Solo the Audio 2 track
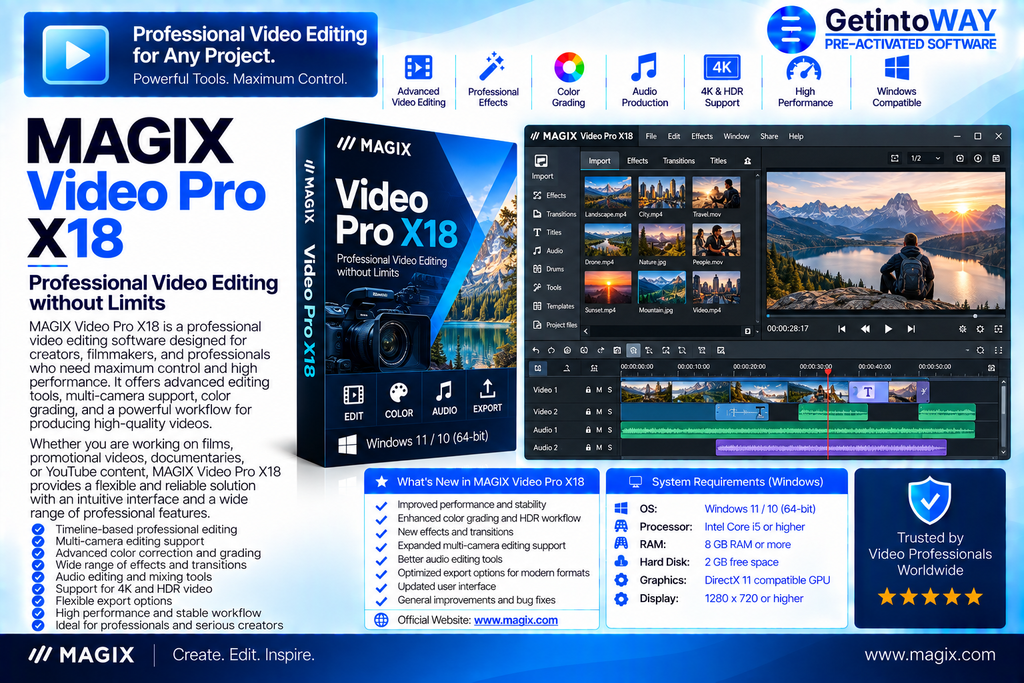The image size is (1024, 683). [610, 448]
